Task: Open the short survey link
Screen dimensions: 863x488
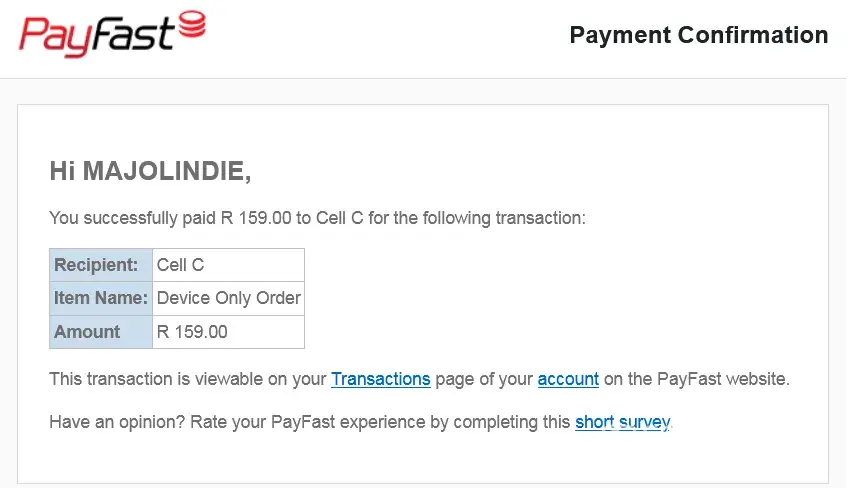Action: (622, 422)
